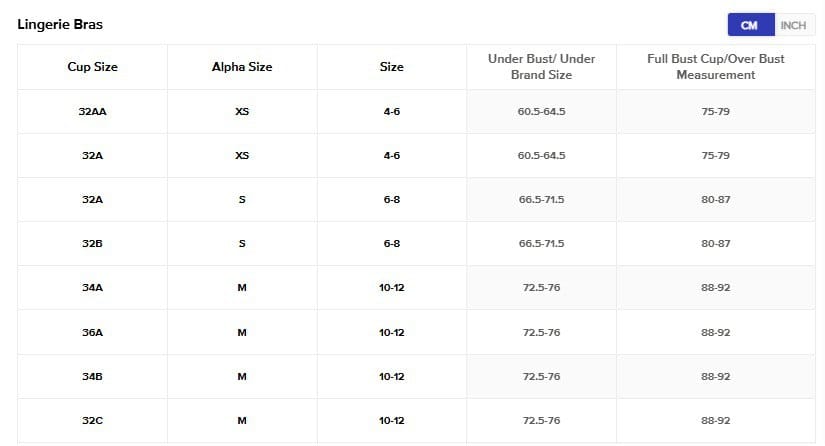
Task: Click the 36A cup size cell
Action: tap(92, 332)
